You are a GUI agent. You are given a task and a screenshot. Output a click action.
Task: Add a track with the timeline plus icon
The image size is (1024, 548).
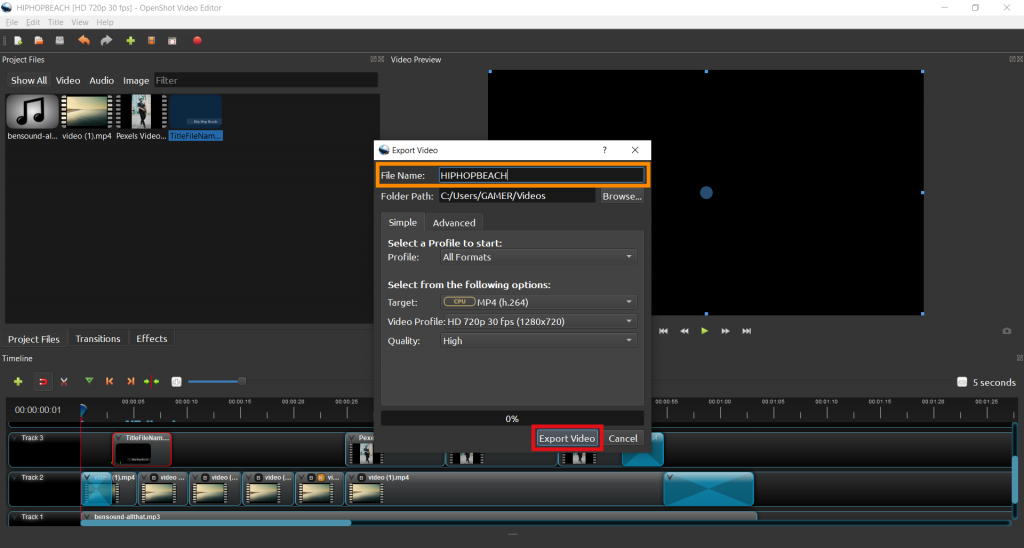click(x=18, y=381)
